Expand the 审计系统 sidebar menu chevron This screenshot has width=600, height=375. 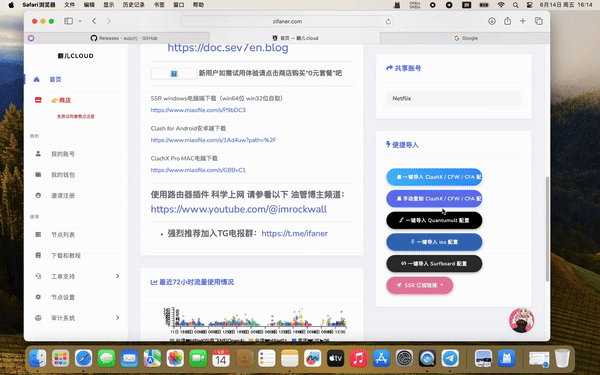(x=117, y=318)
